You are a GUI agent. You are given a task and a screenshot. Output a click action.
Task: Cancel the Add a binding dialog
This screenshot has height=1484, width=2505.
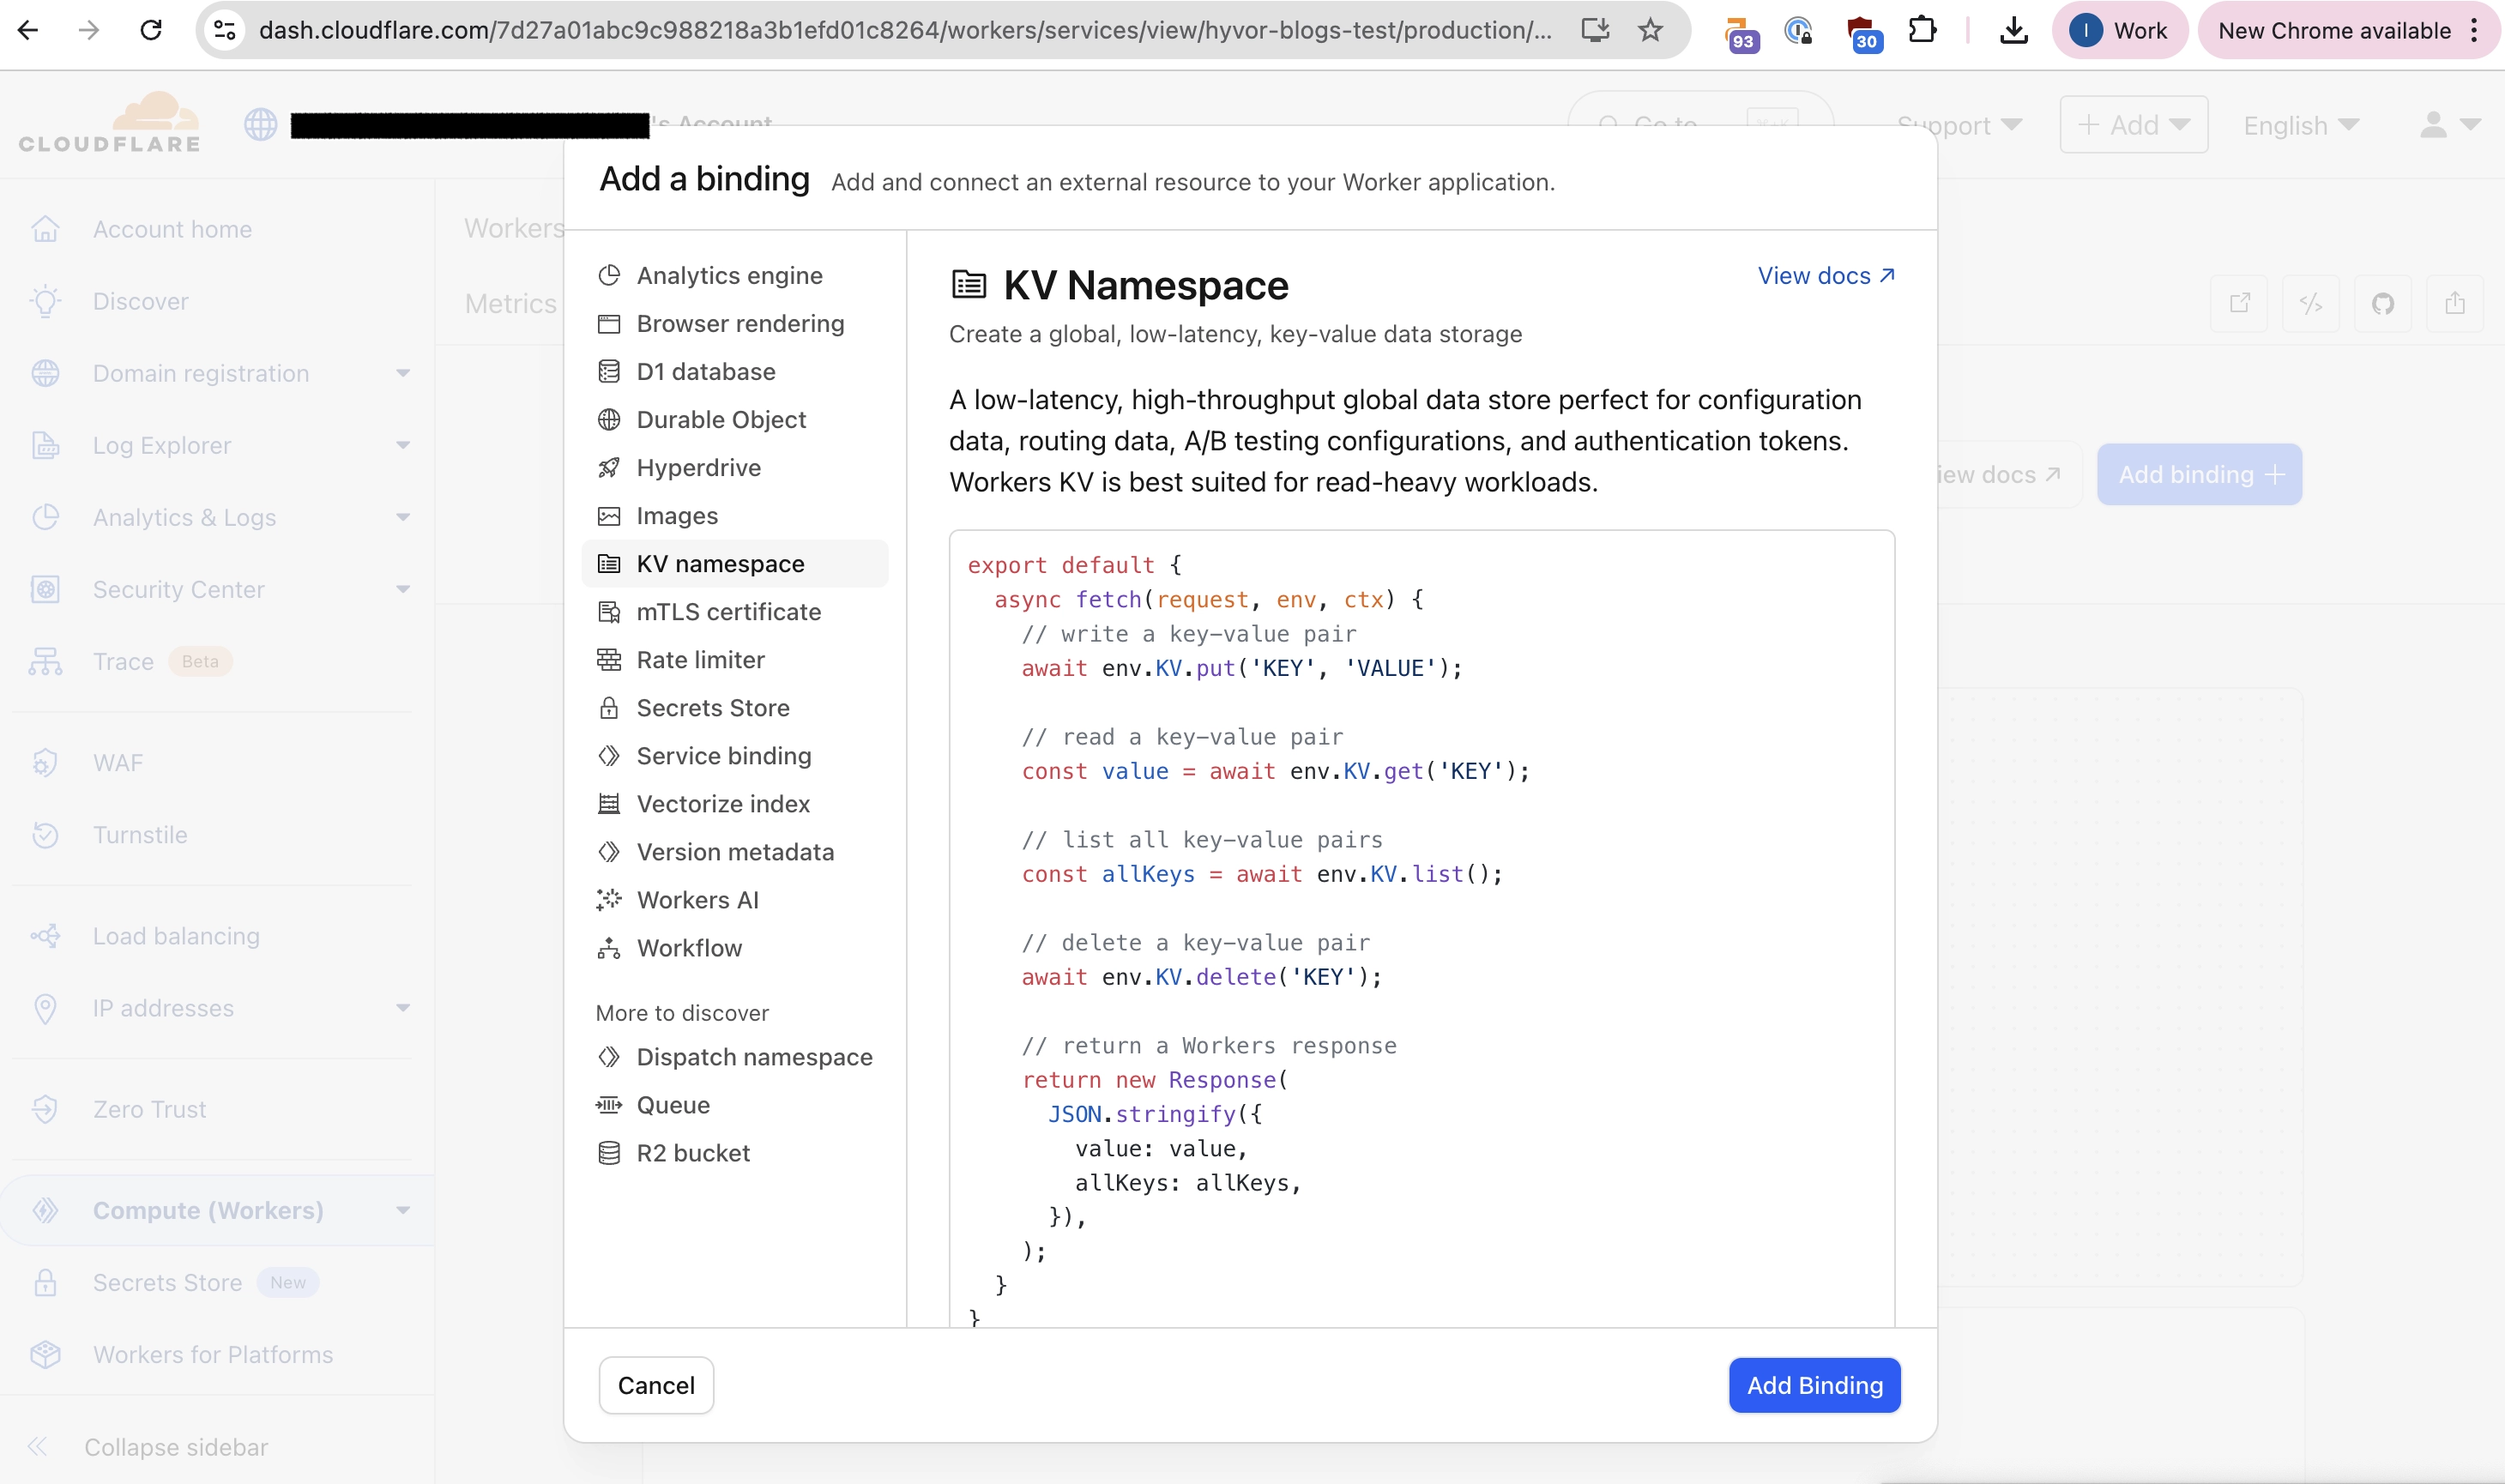(656, 1385)
